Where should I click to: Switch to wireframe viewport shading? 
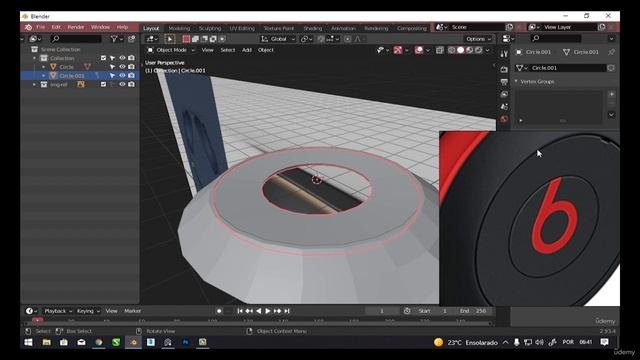tap(451, 50)
